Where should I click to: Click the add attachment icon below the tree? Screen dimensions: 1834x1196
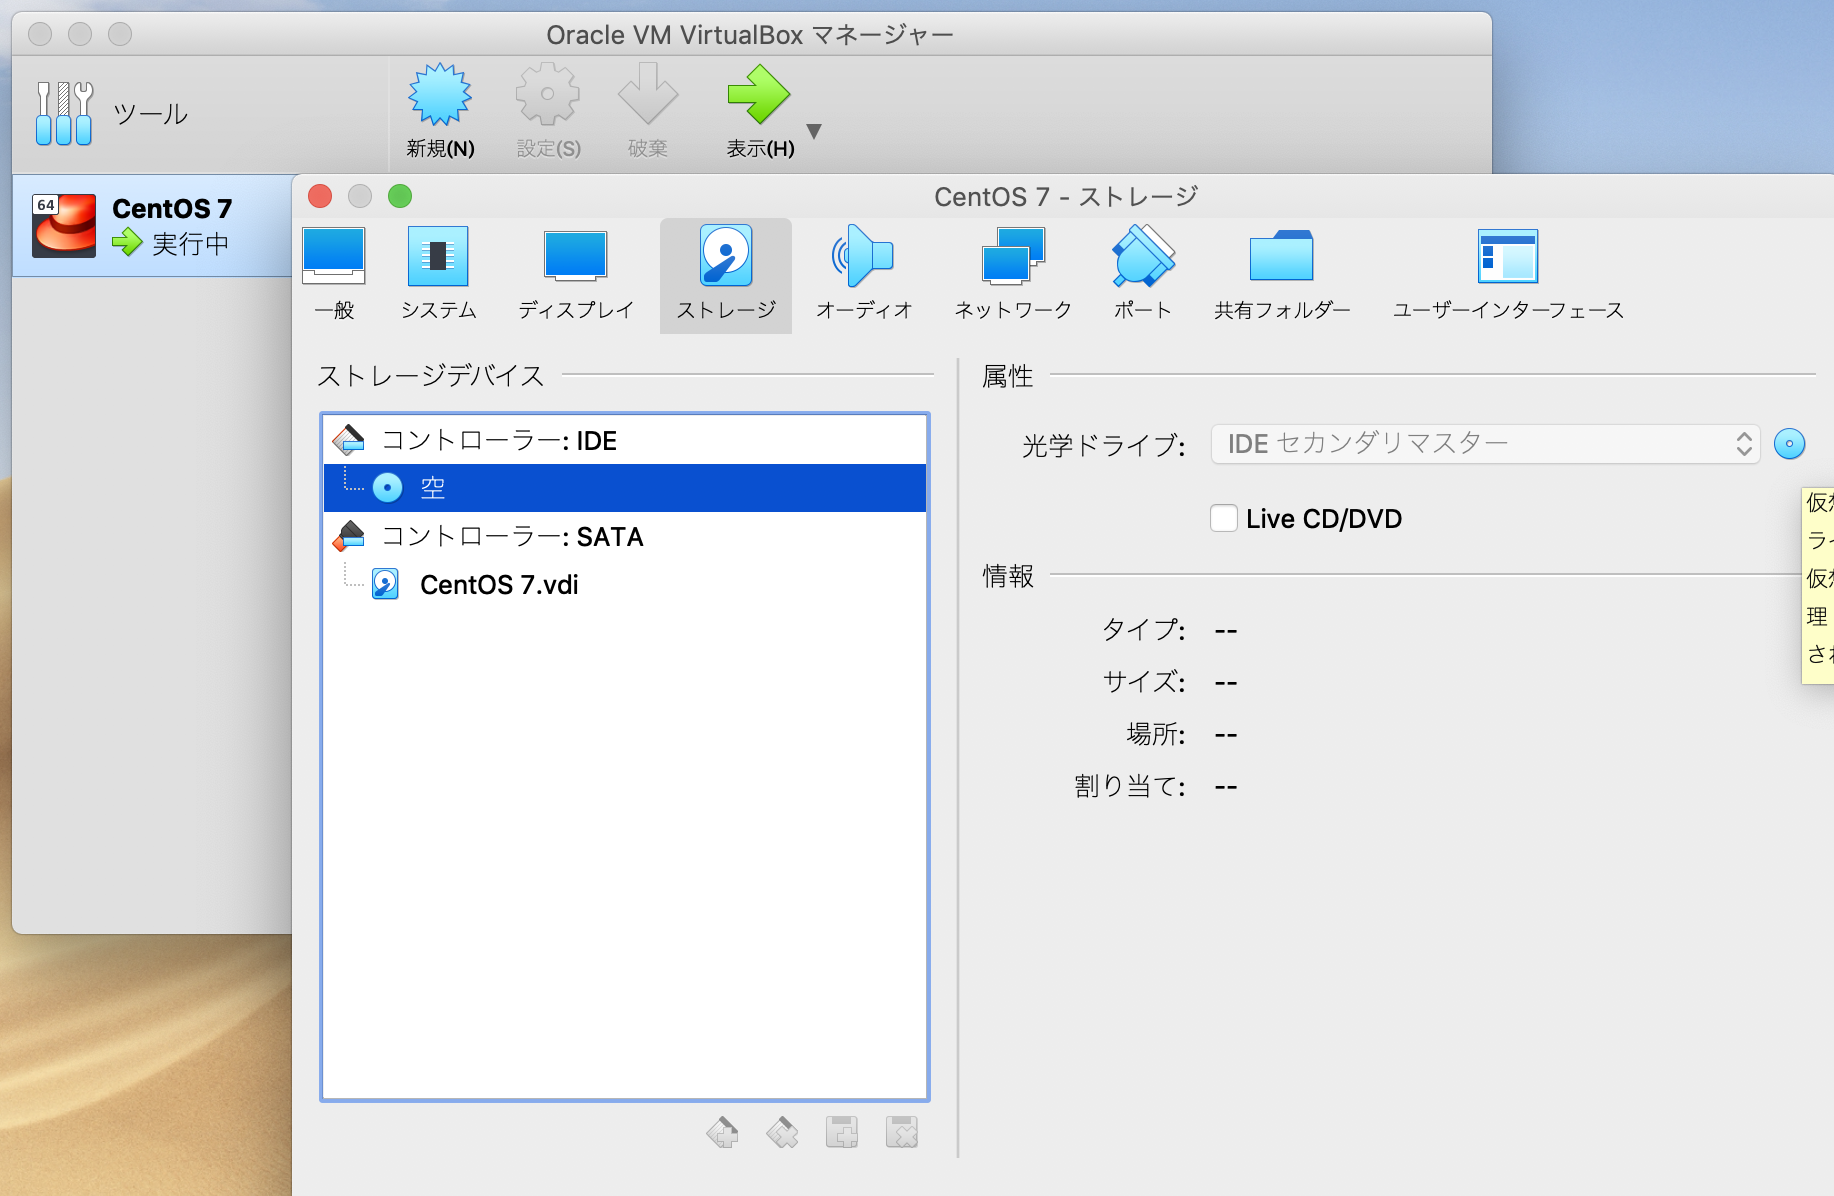click(842, 1132)
